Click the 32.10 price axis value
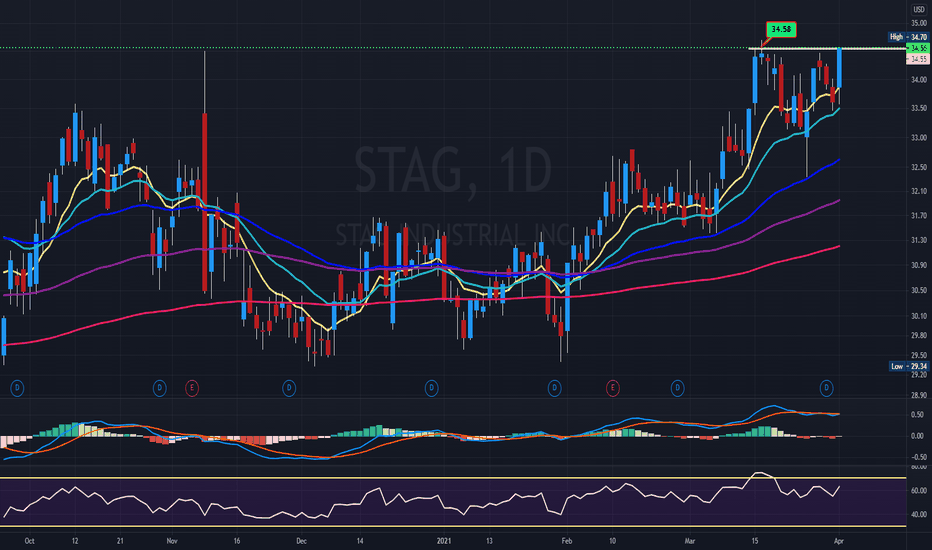 click(x=918, y=191)
